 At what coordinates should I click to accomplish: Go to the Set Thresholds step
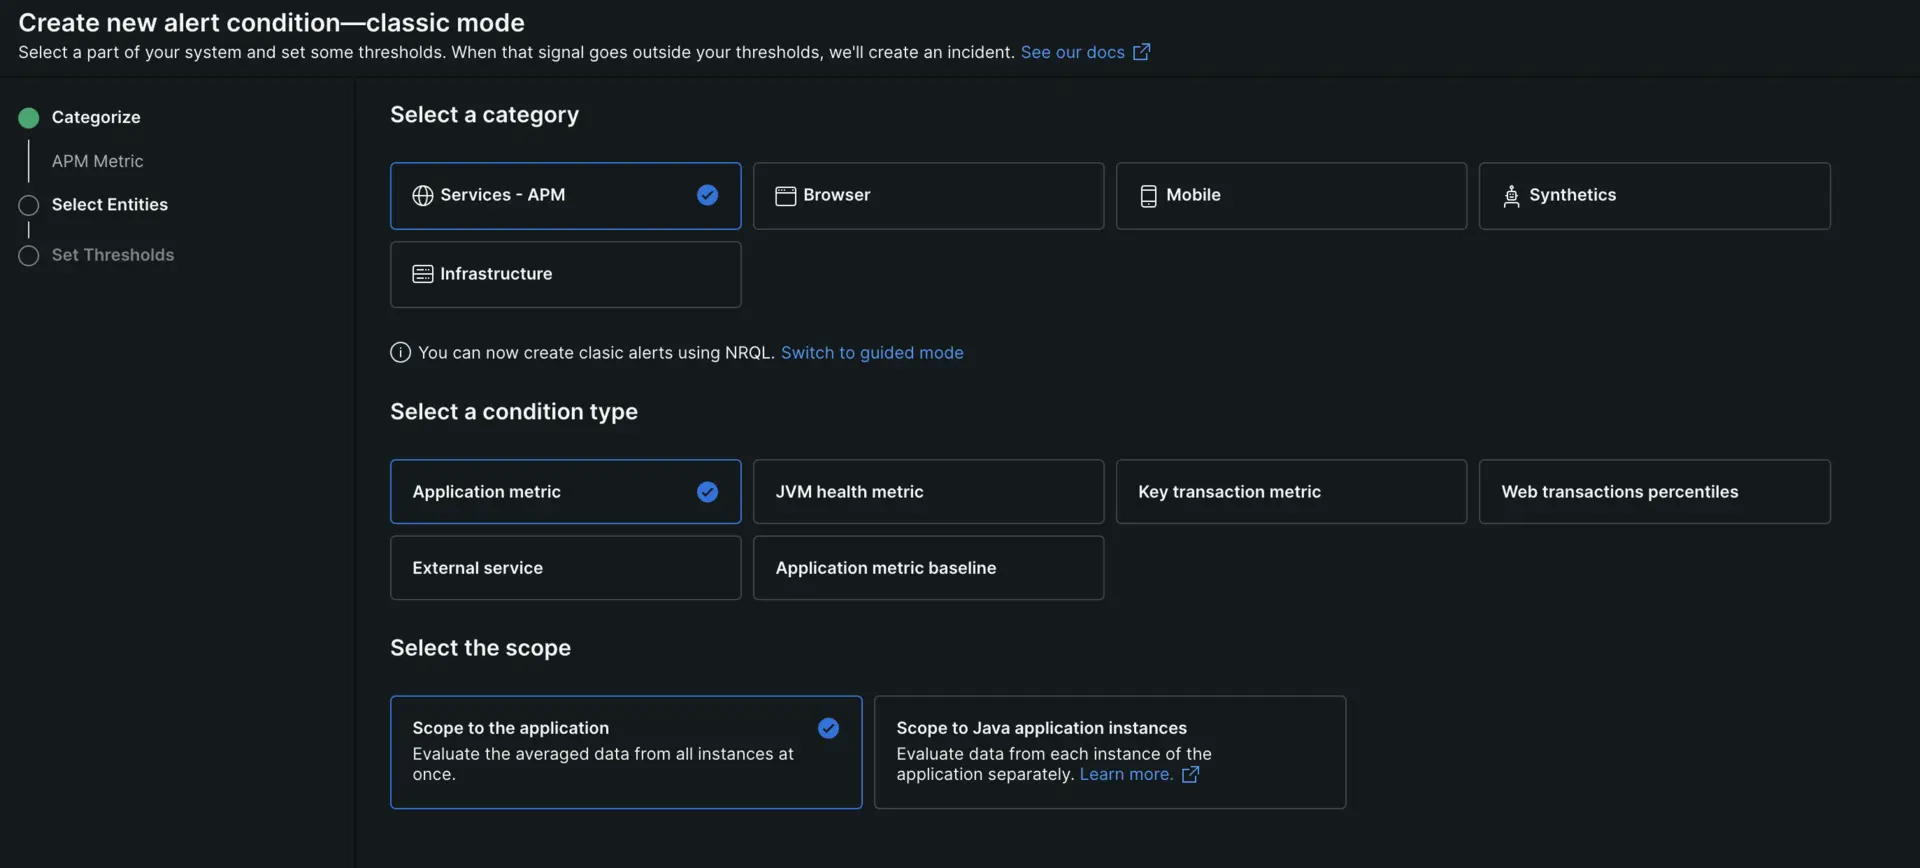click(x=112, y=256)
